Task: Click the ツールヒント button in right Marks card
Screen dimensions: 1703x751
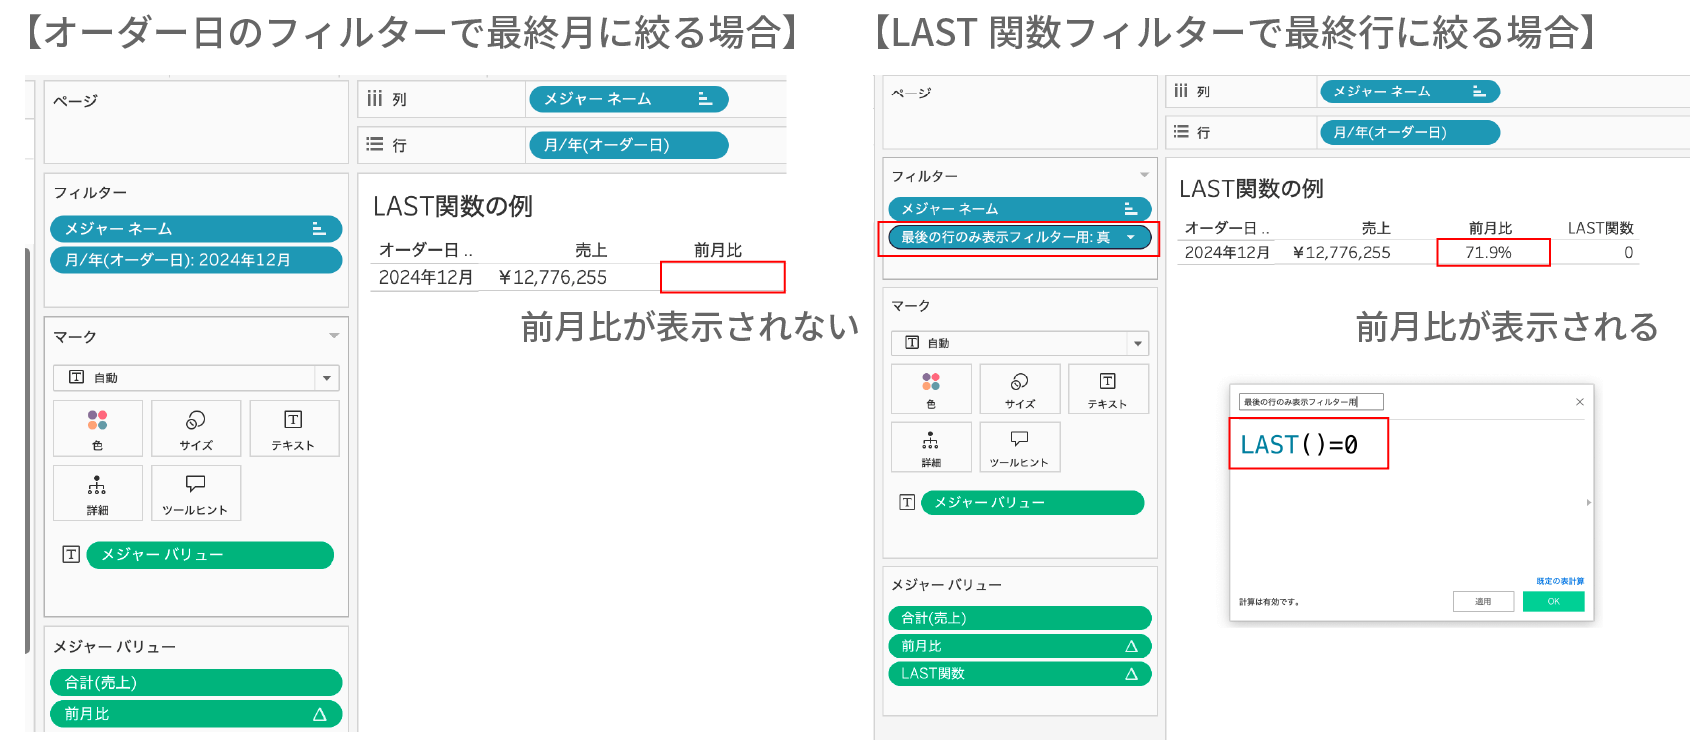Action: [x=1020, y=447]
